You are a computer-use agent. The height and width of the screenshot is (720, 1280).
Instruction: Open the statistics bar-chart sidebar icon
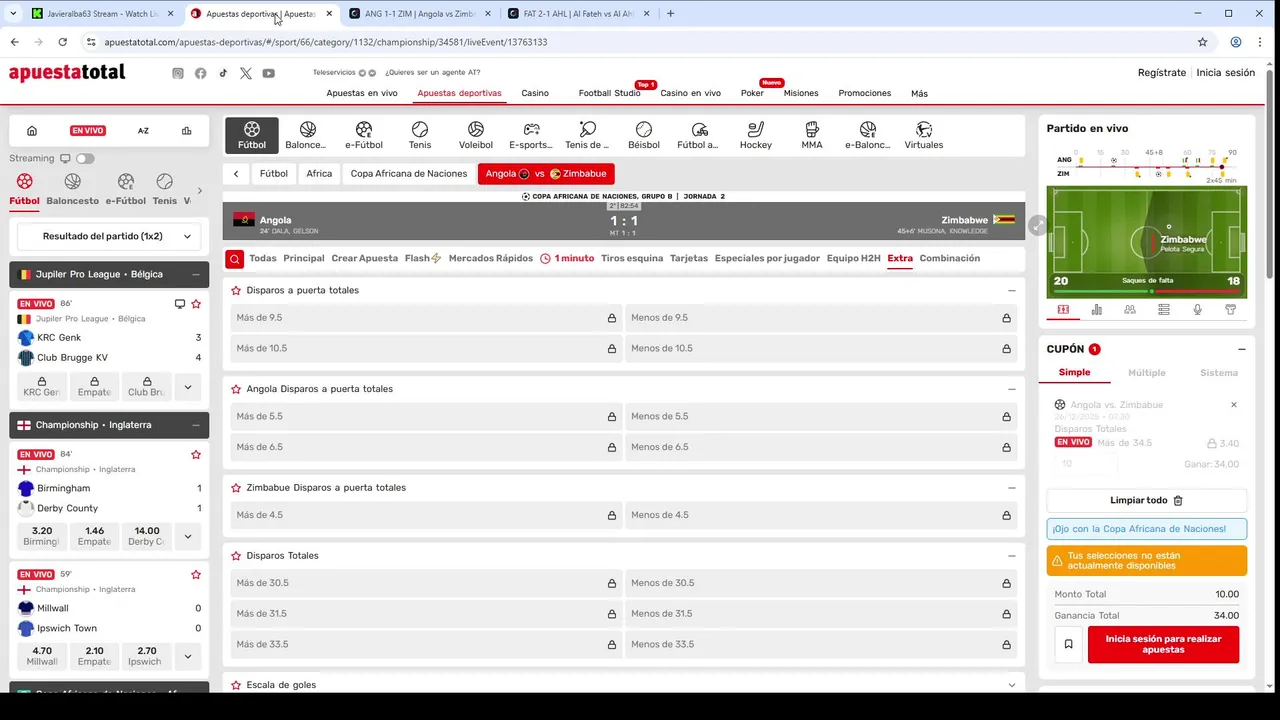coord(187,131)
